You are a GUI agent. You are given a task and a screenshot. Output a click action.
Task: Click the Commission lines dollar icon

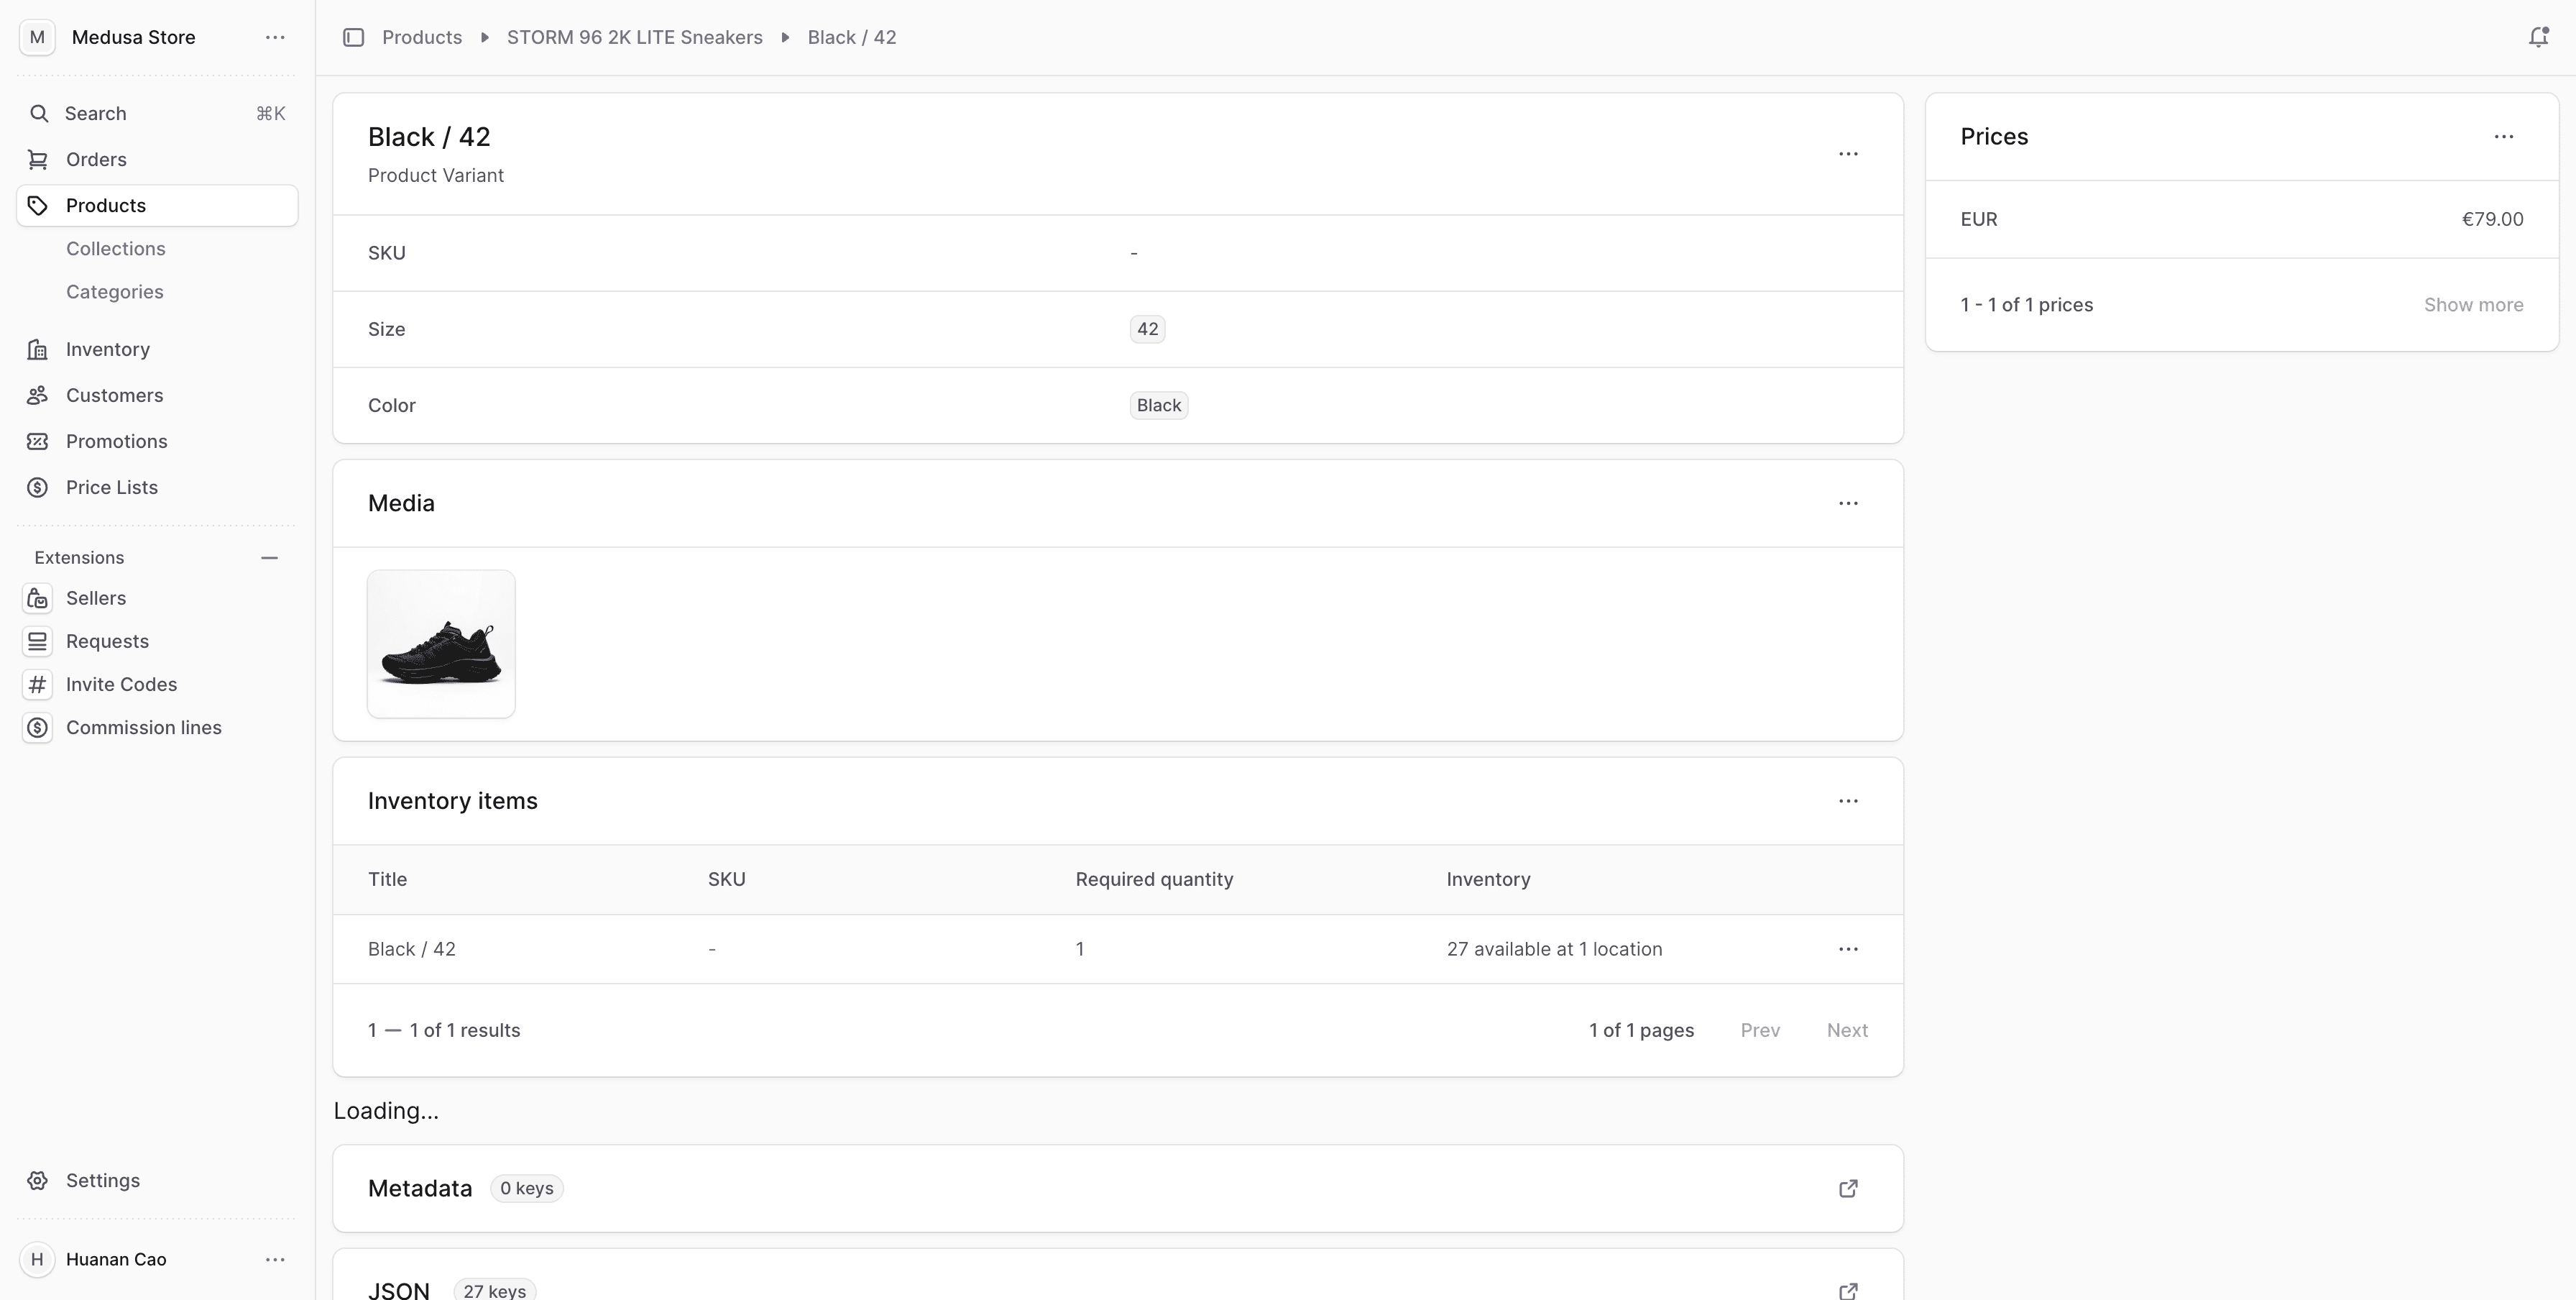tap(38, 727)
